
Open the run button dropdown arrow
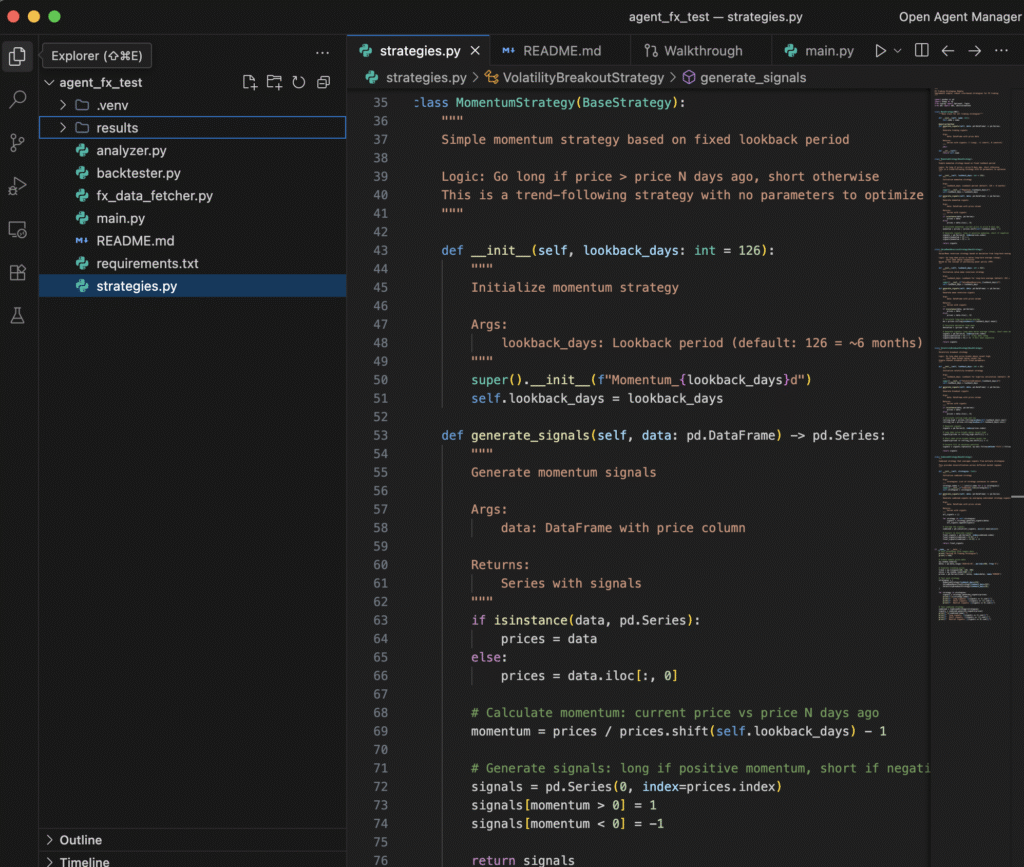(898, 51)
